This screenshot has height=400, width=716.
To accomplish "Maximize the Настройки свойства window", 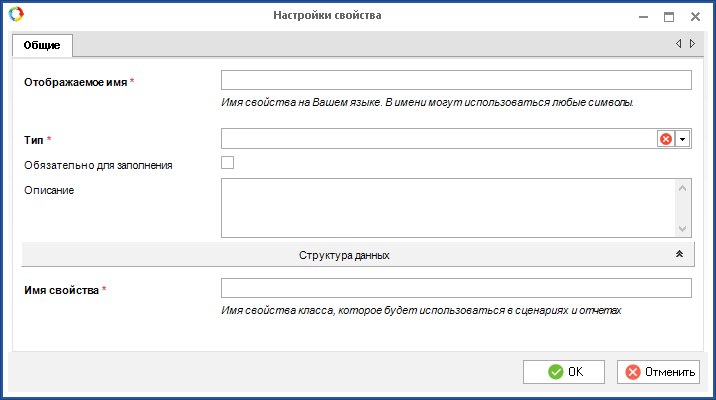I will [x=669, y=16].
